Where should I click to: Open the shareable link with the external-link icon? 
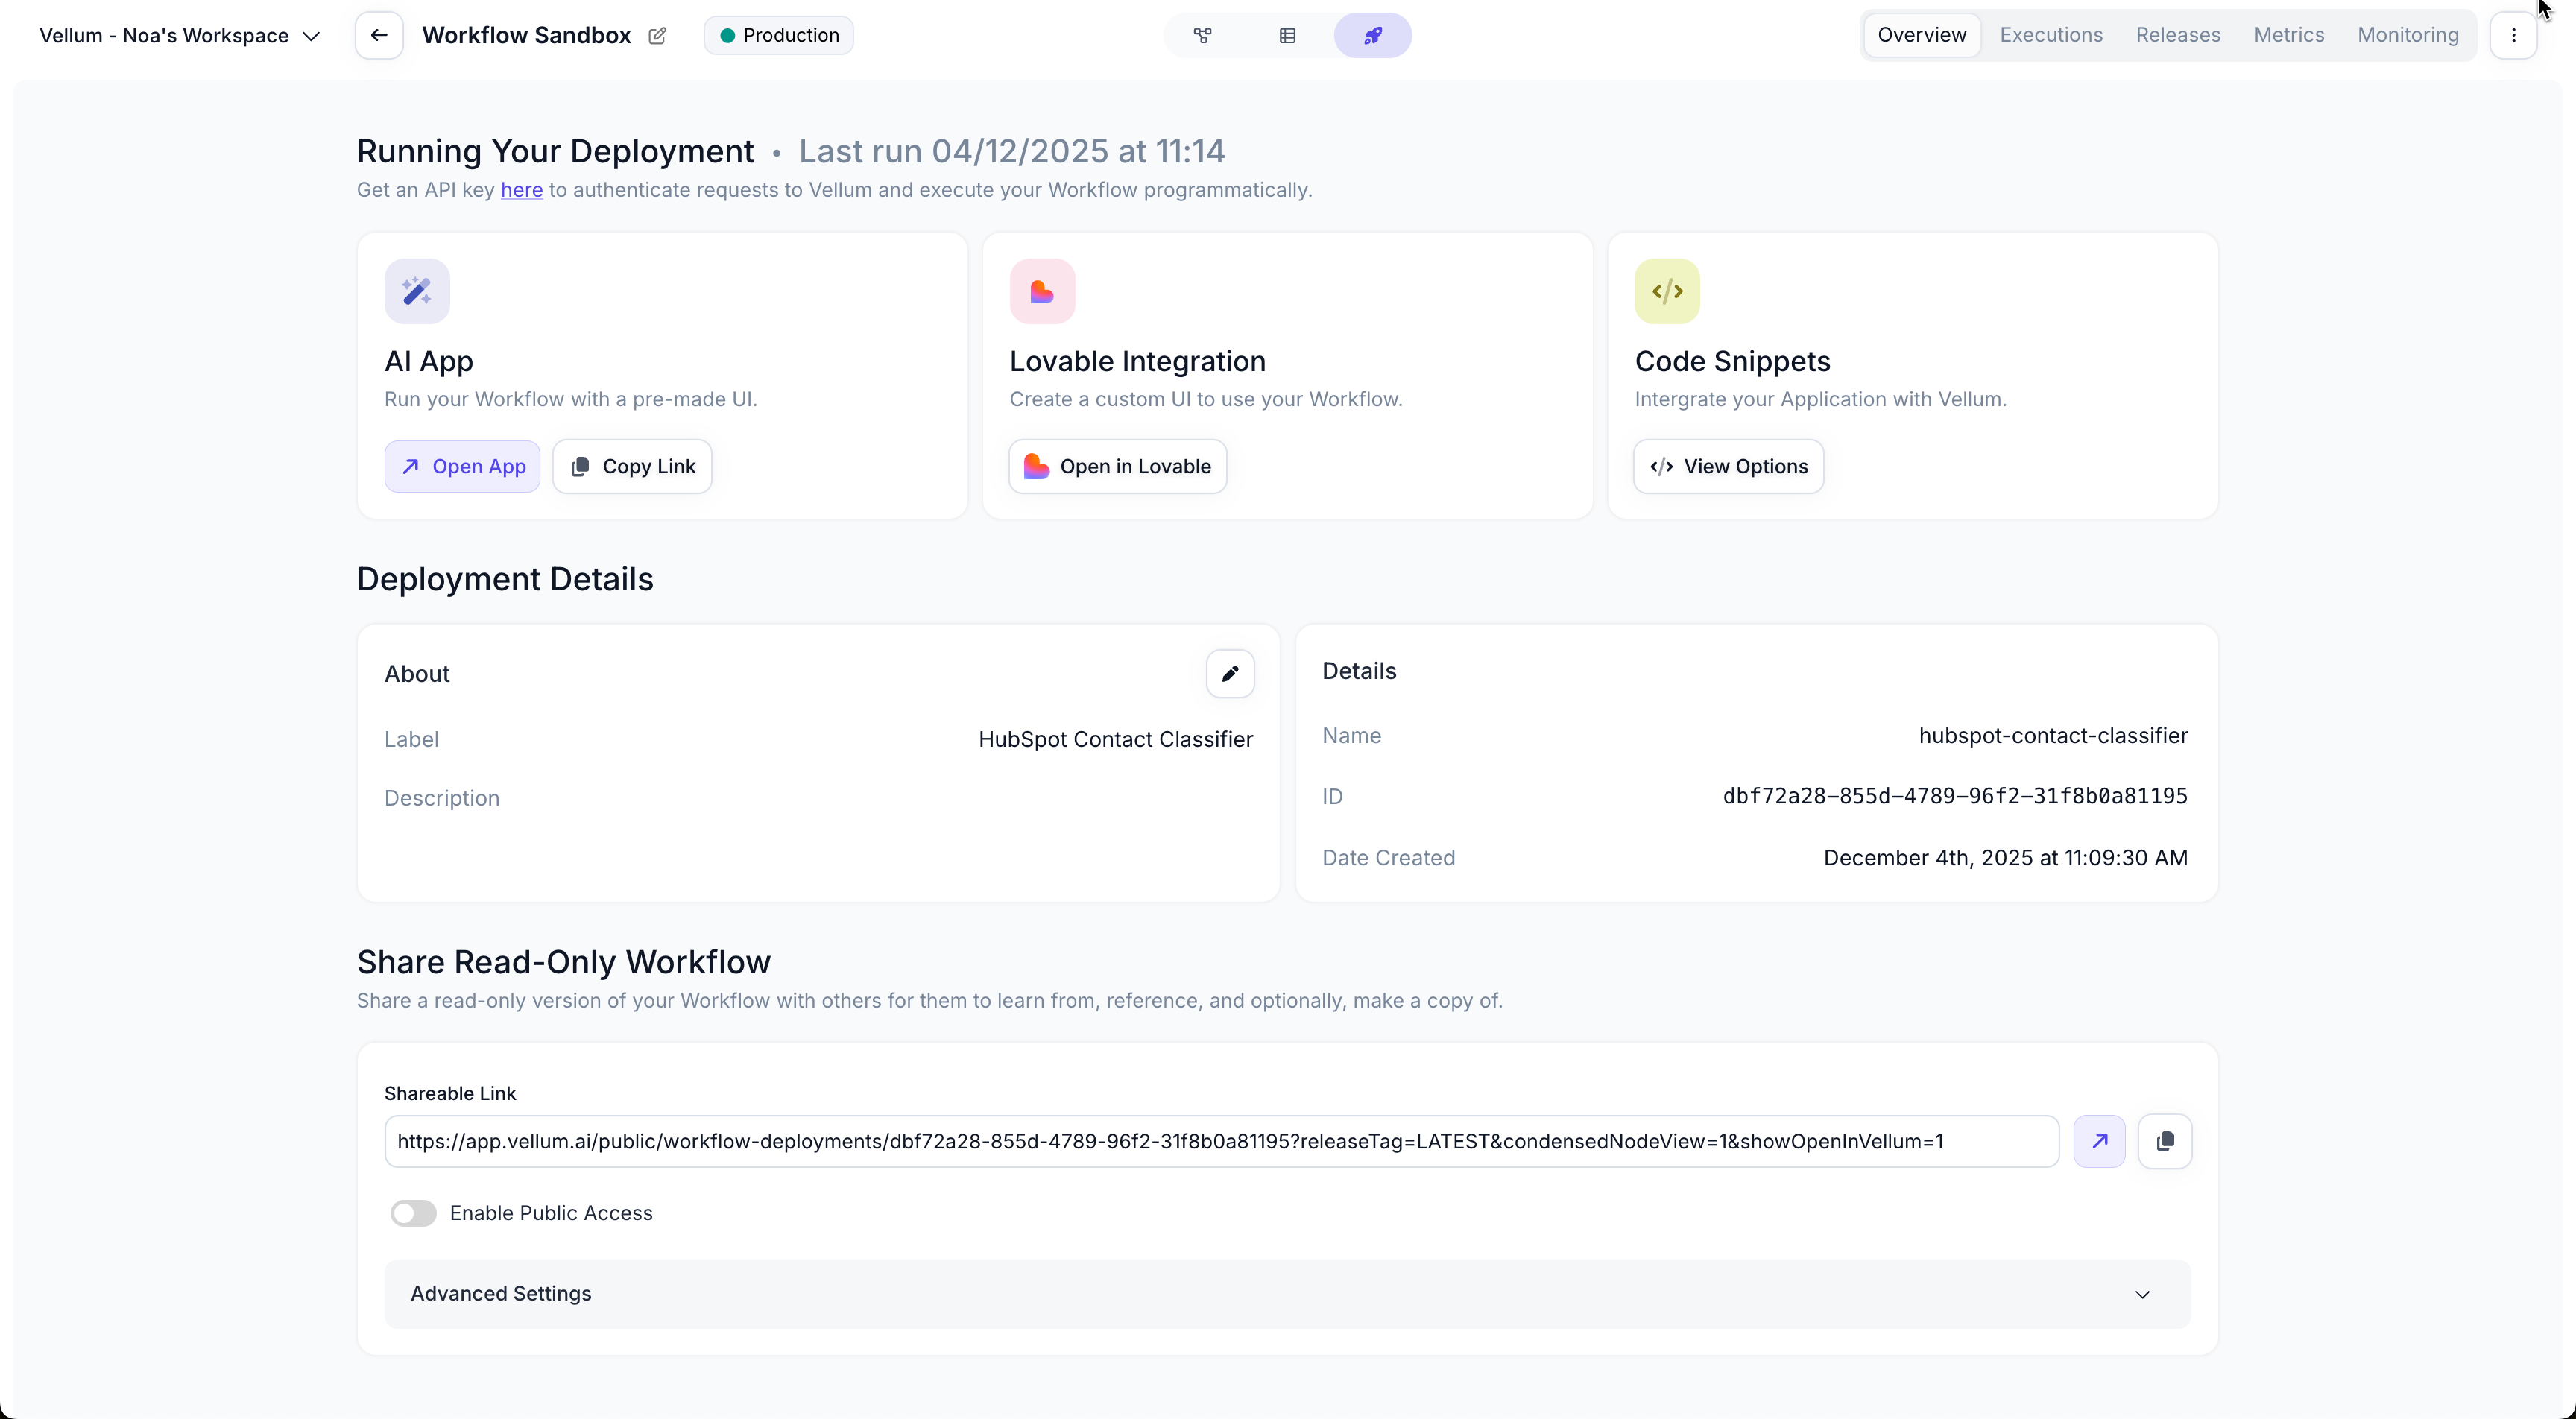coord(2100,1140)
